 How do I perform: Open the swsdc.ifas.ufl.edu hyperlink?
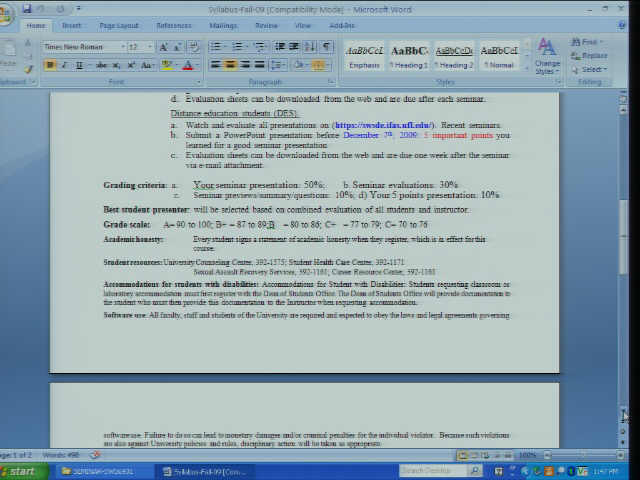click(x=383, y=125)
